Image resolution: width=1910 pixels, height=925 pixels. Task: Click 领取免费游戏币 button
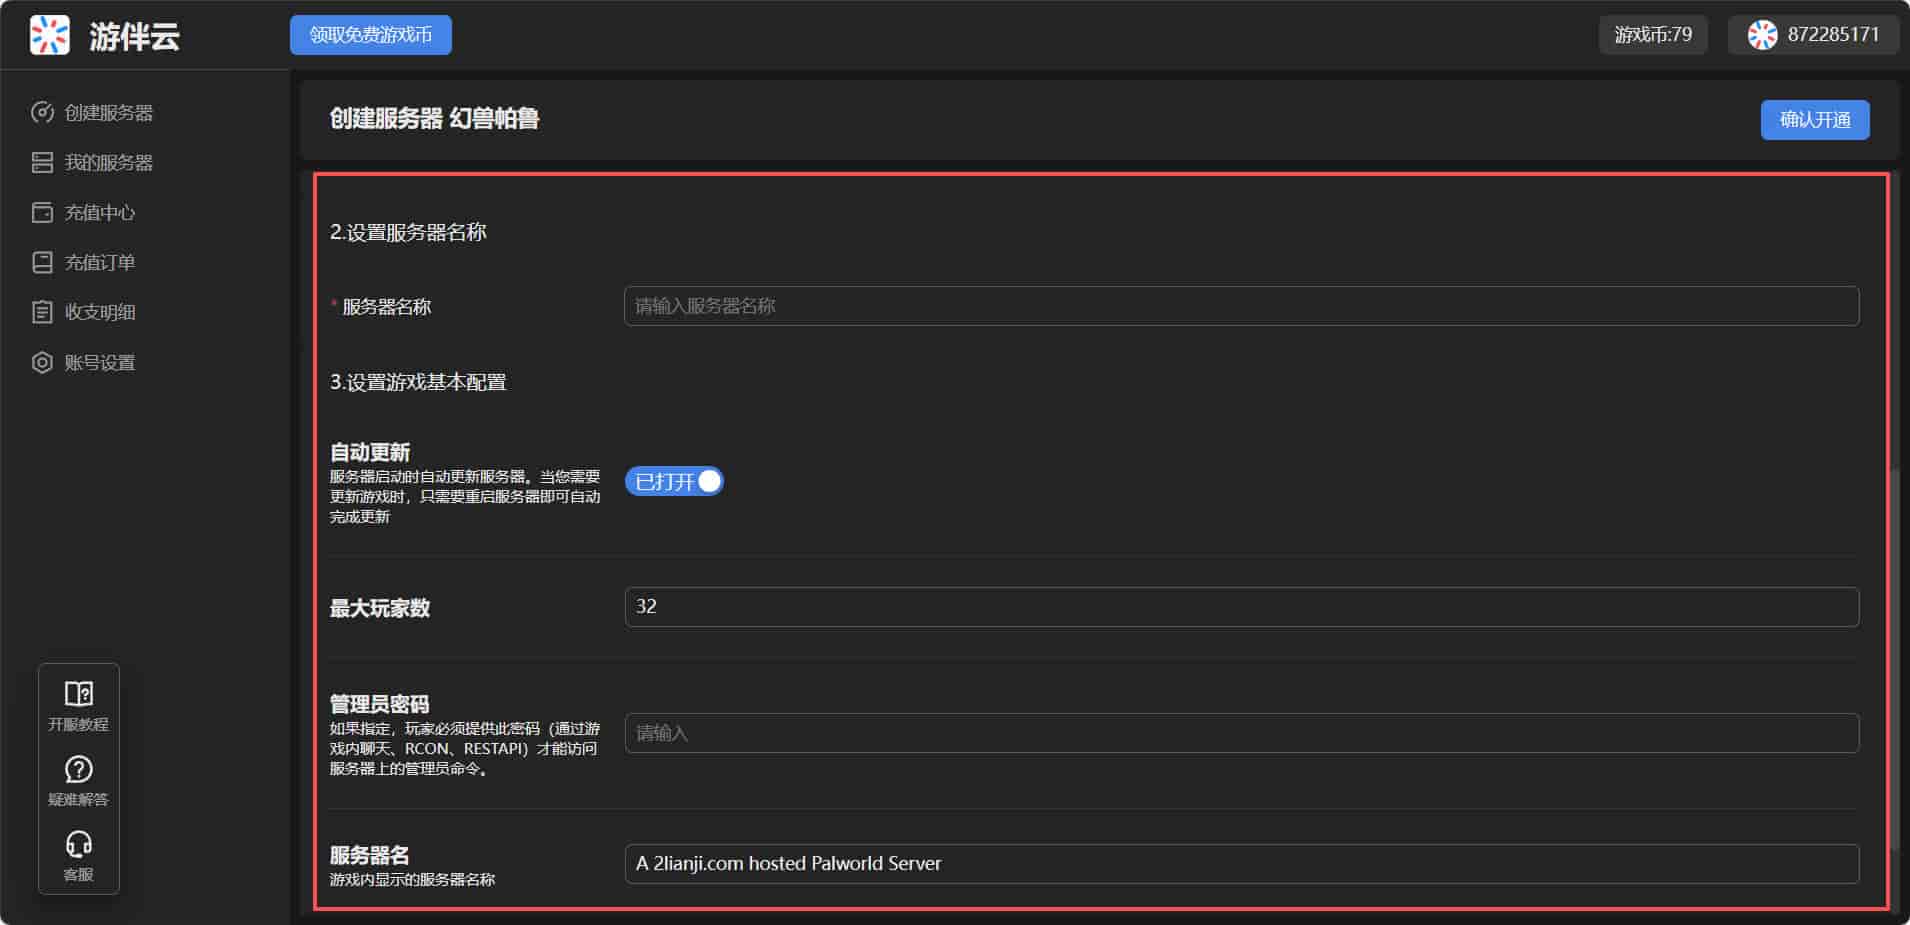(x=370, y=35)
